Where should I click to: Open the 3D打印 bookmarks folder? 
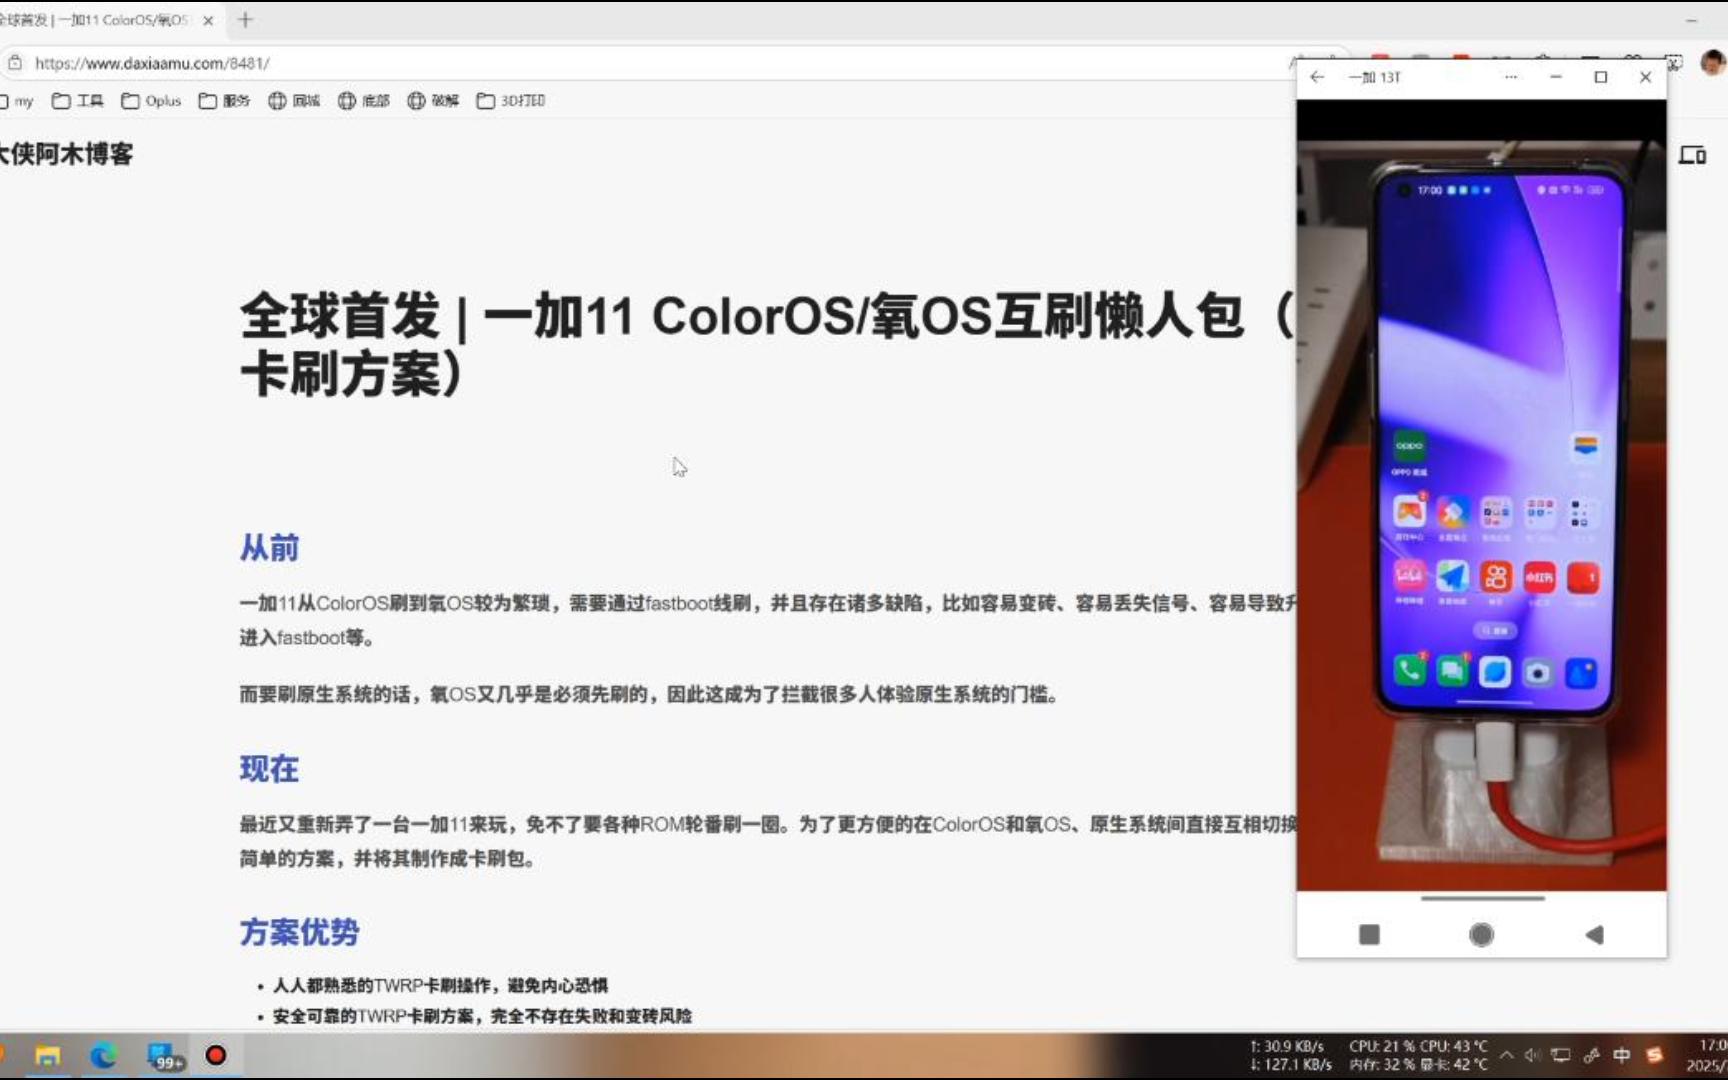pos(511,101)
